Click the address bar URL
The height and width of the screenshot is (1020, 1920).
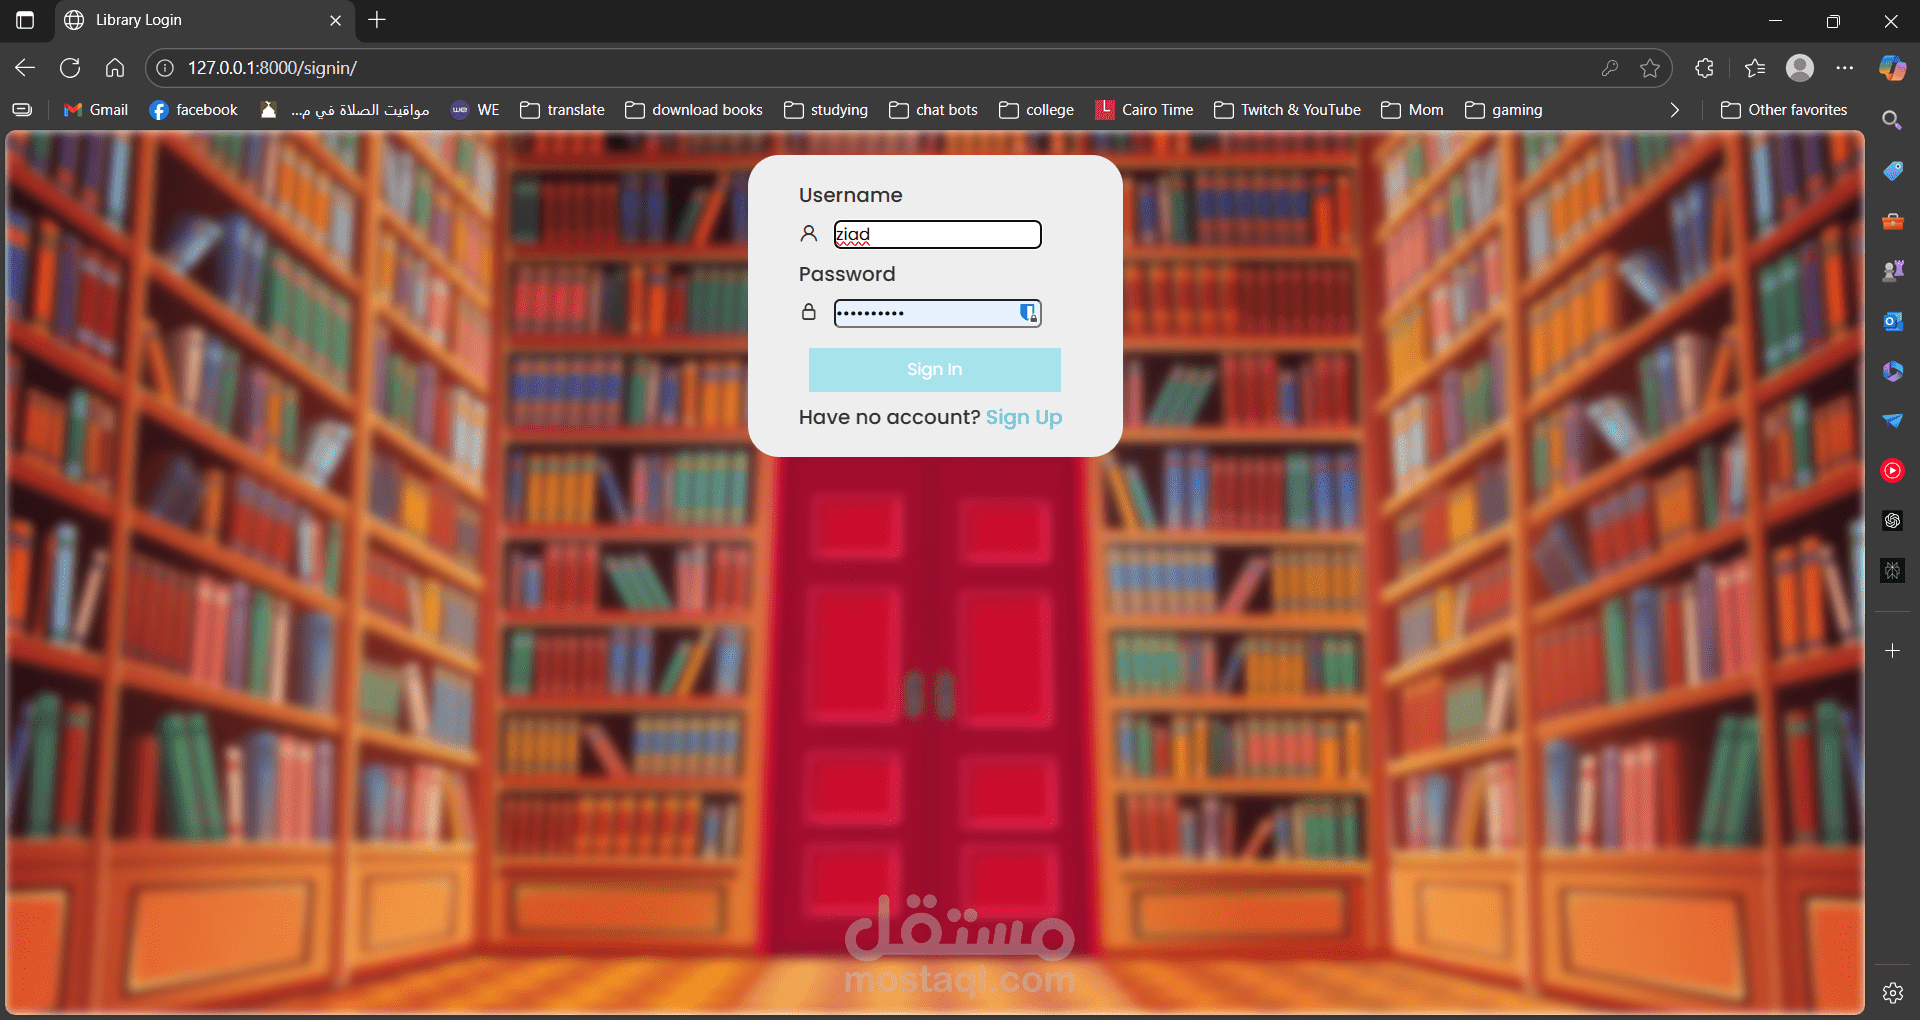click(x=273, y=68)
